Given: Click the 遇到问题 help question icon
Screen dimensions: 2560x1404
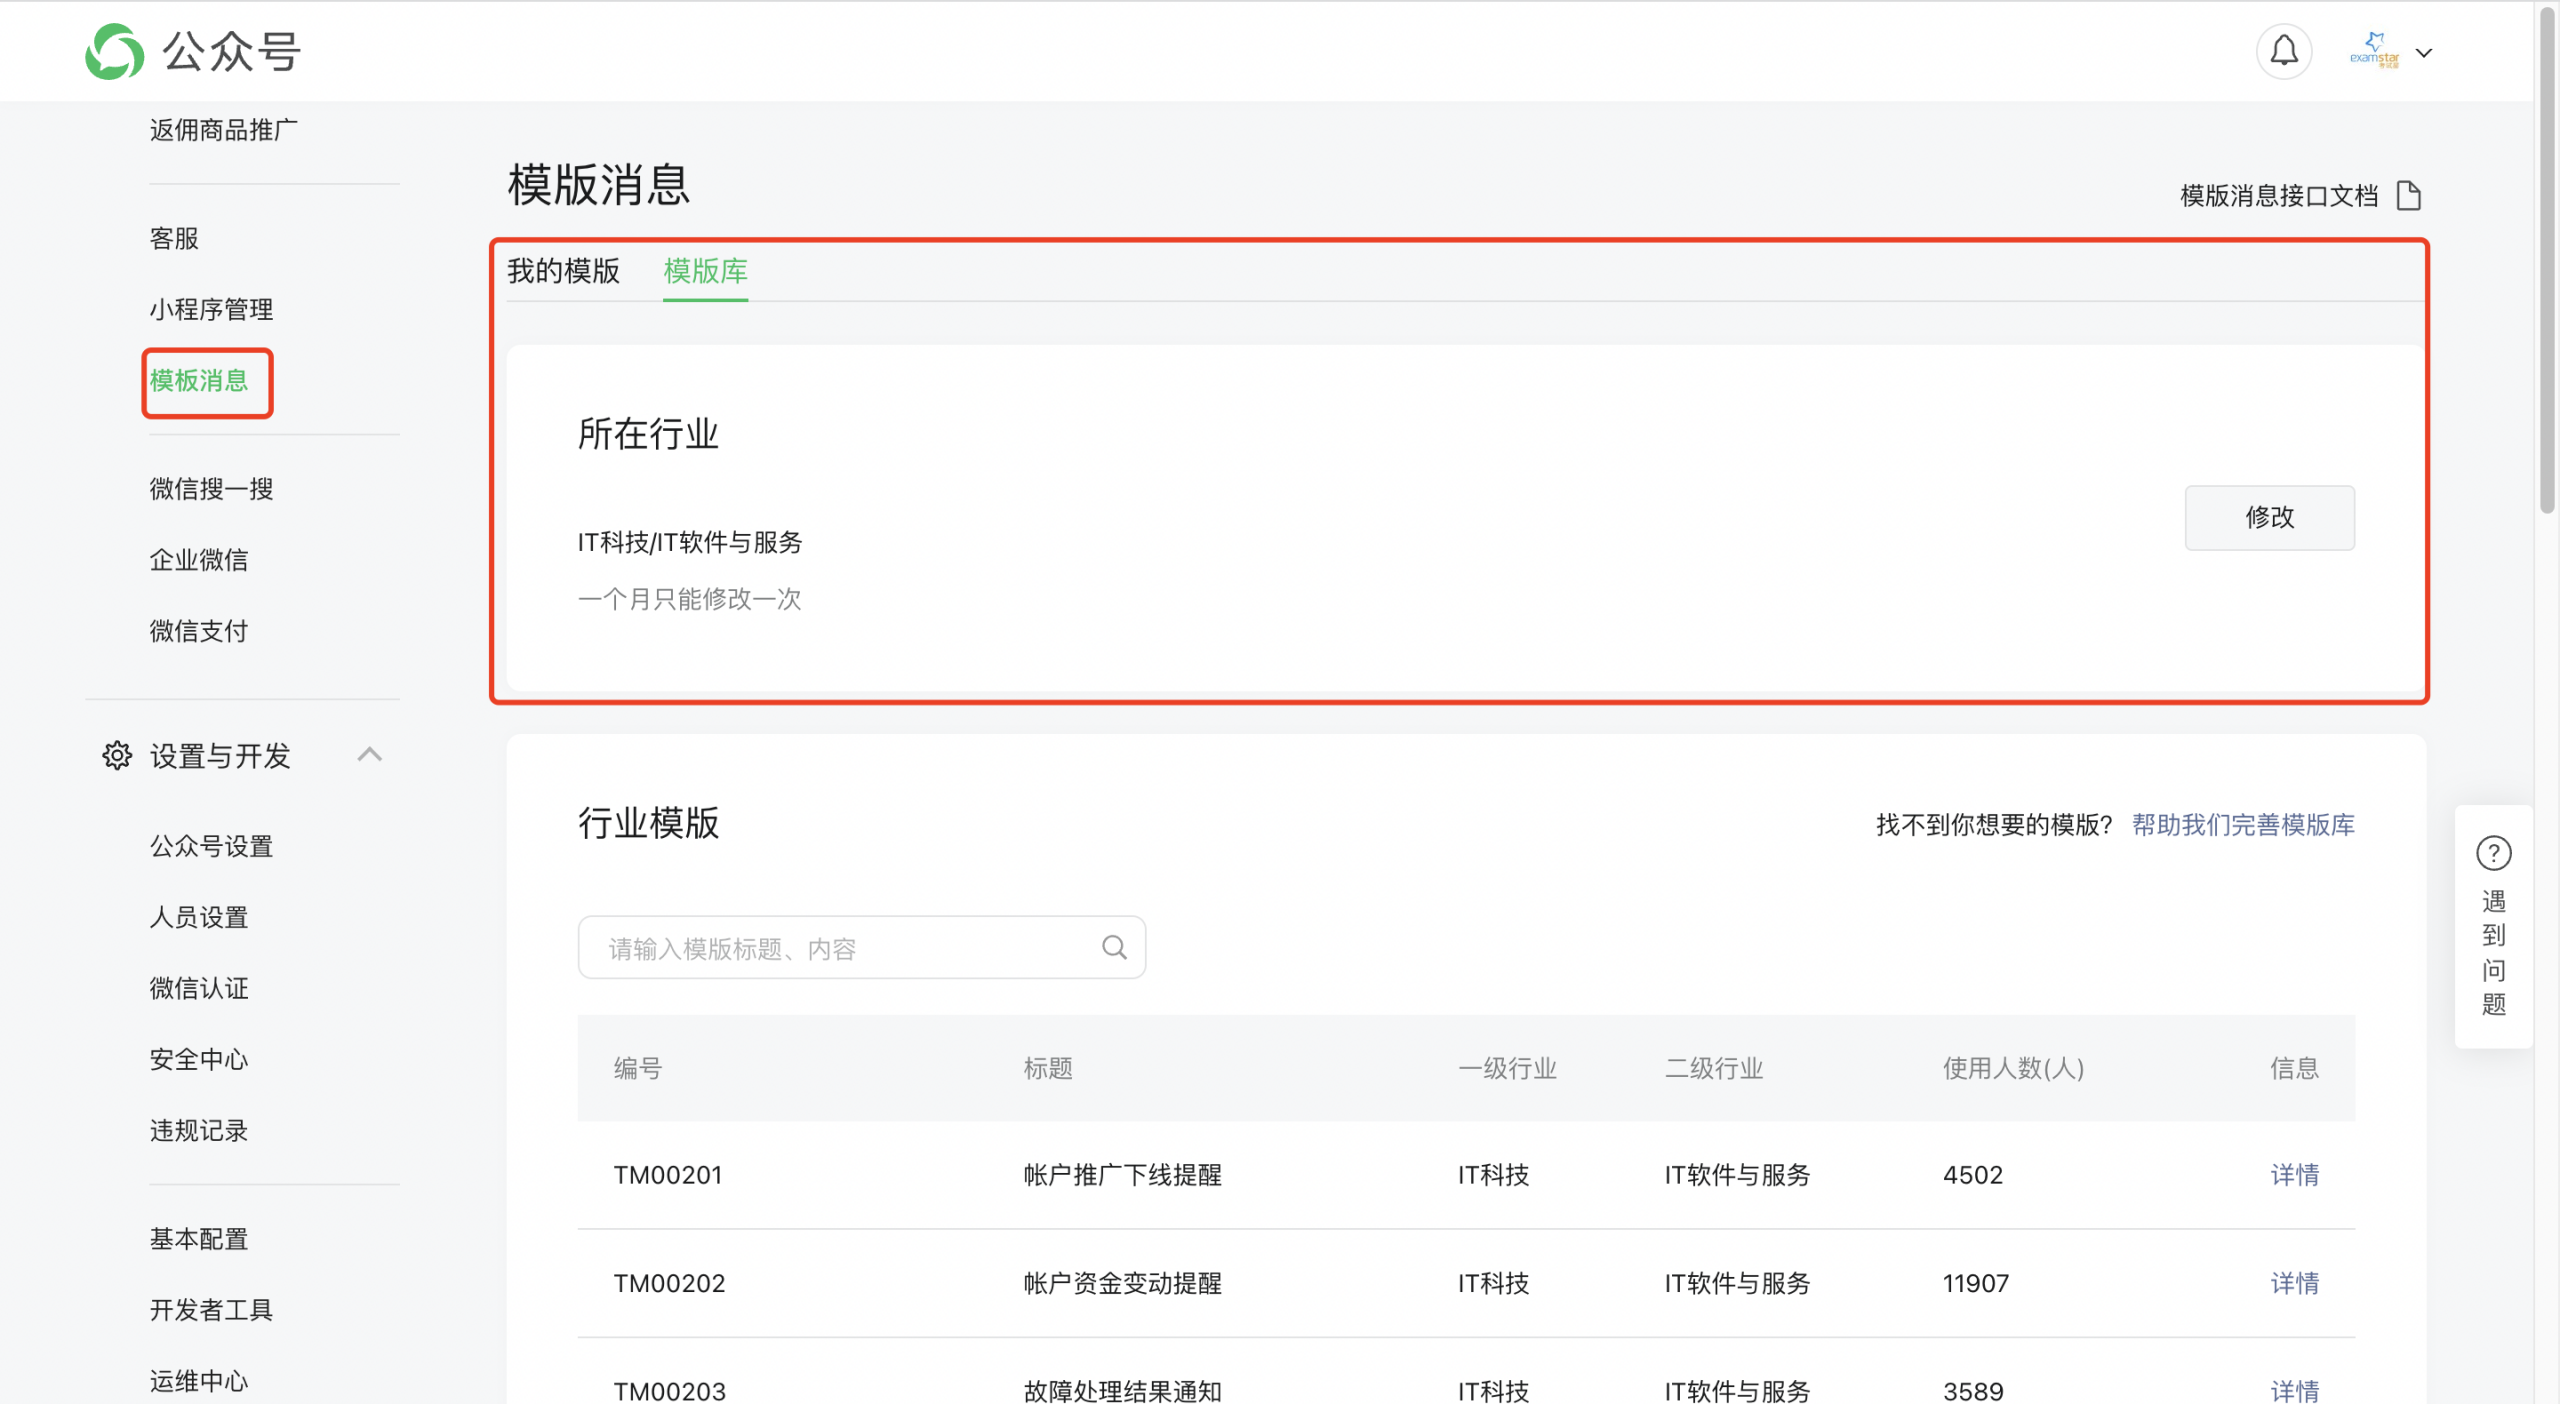Looking at the screenshot, I should tap(2493, 853).
